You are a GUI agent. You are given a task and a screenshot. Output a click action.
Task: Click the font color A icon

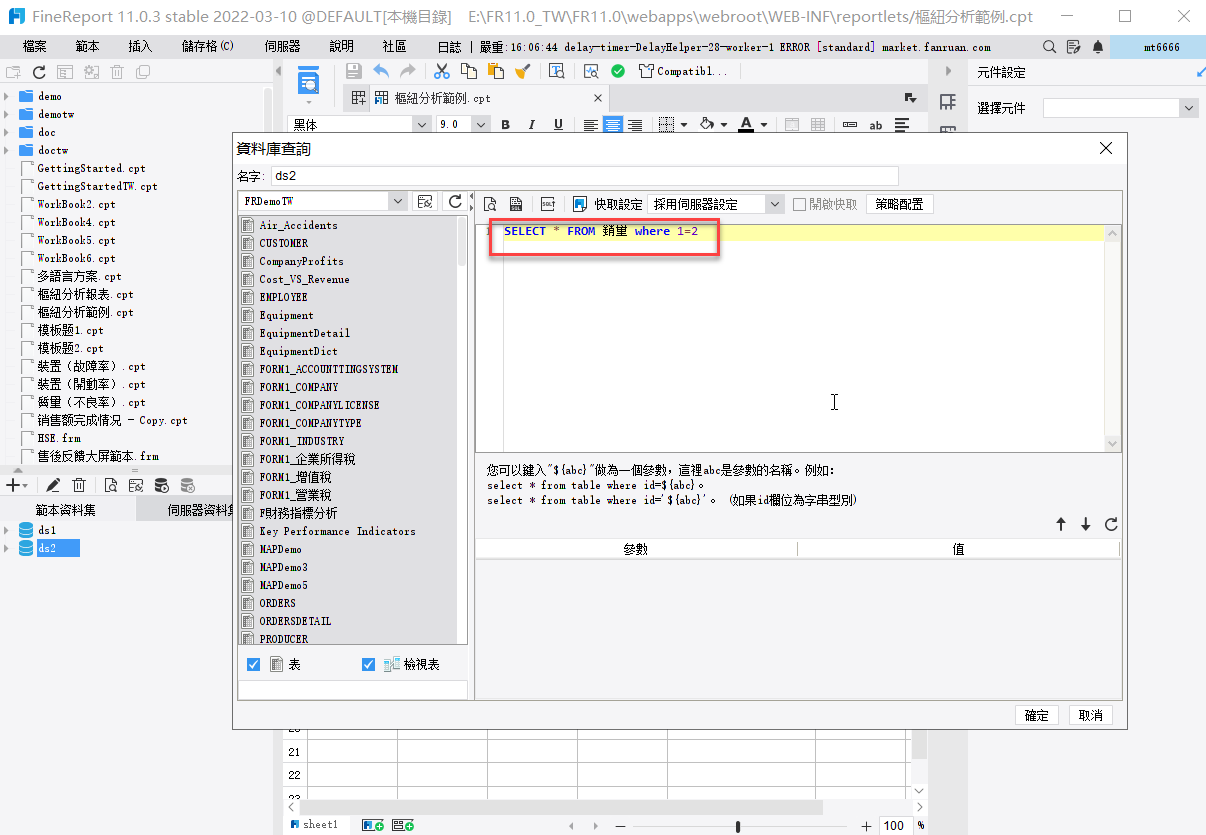[746, 125]
